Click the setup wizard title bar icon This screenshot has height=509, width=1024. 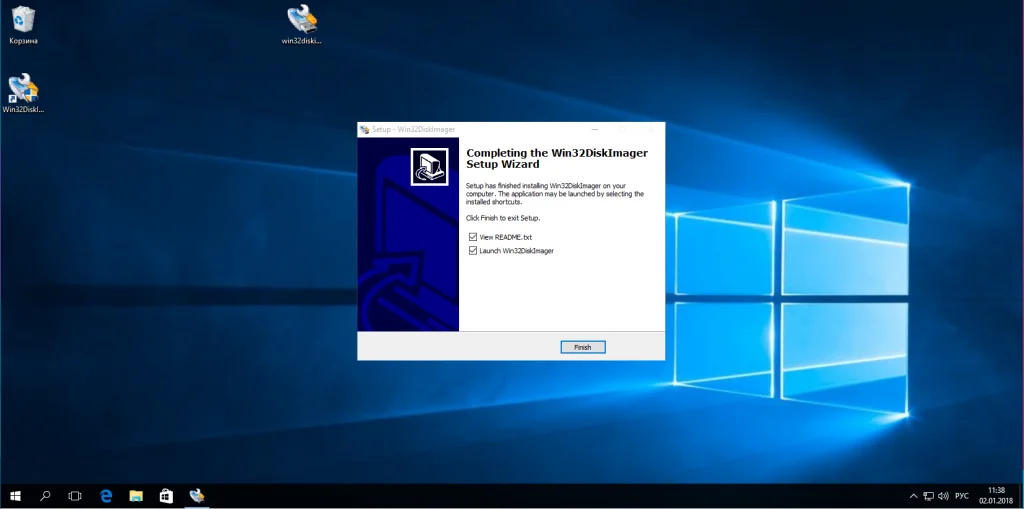click(364, 129)
